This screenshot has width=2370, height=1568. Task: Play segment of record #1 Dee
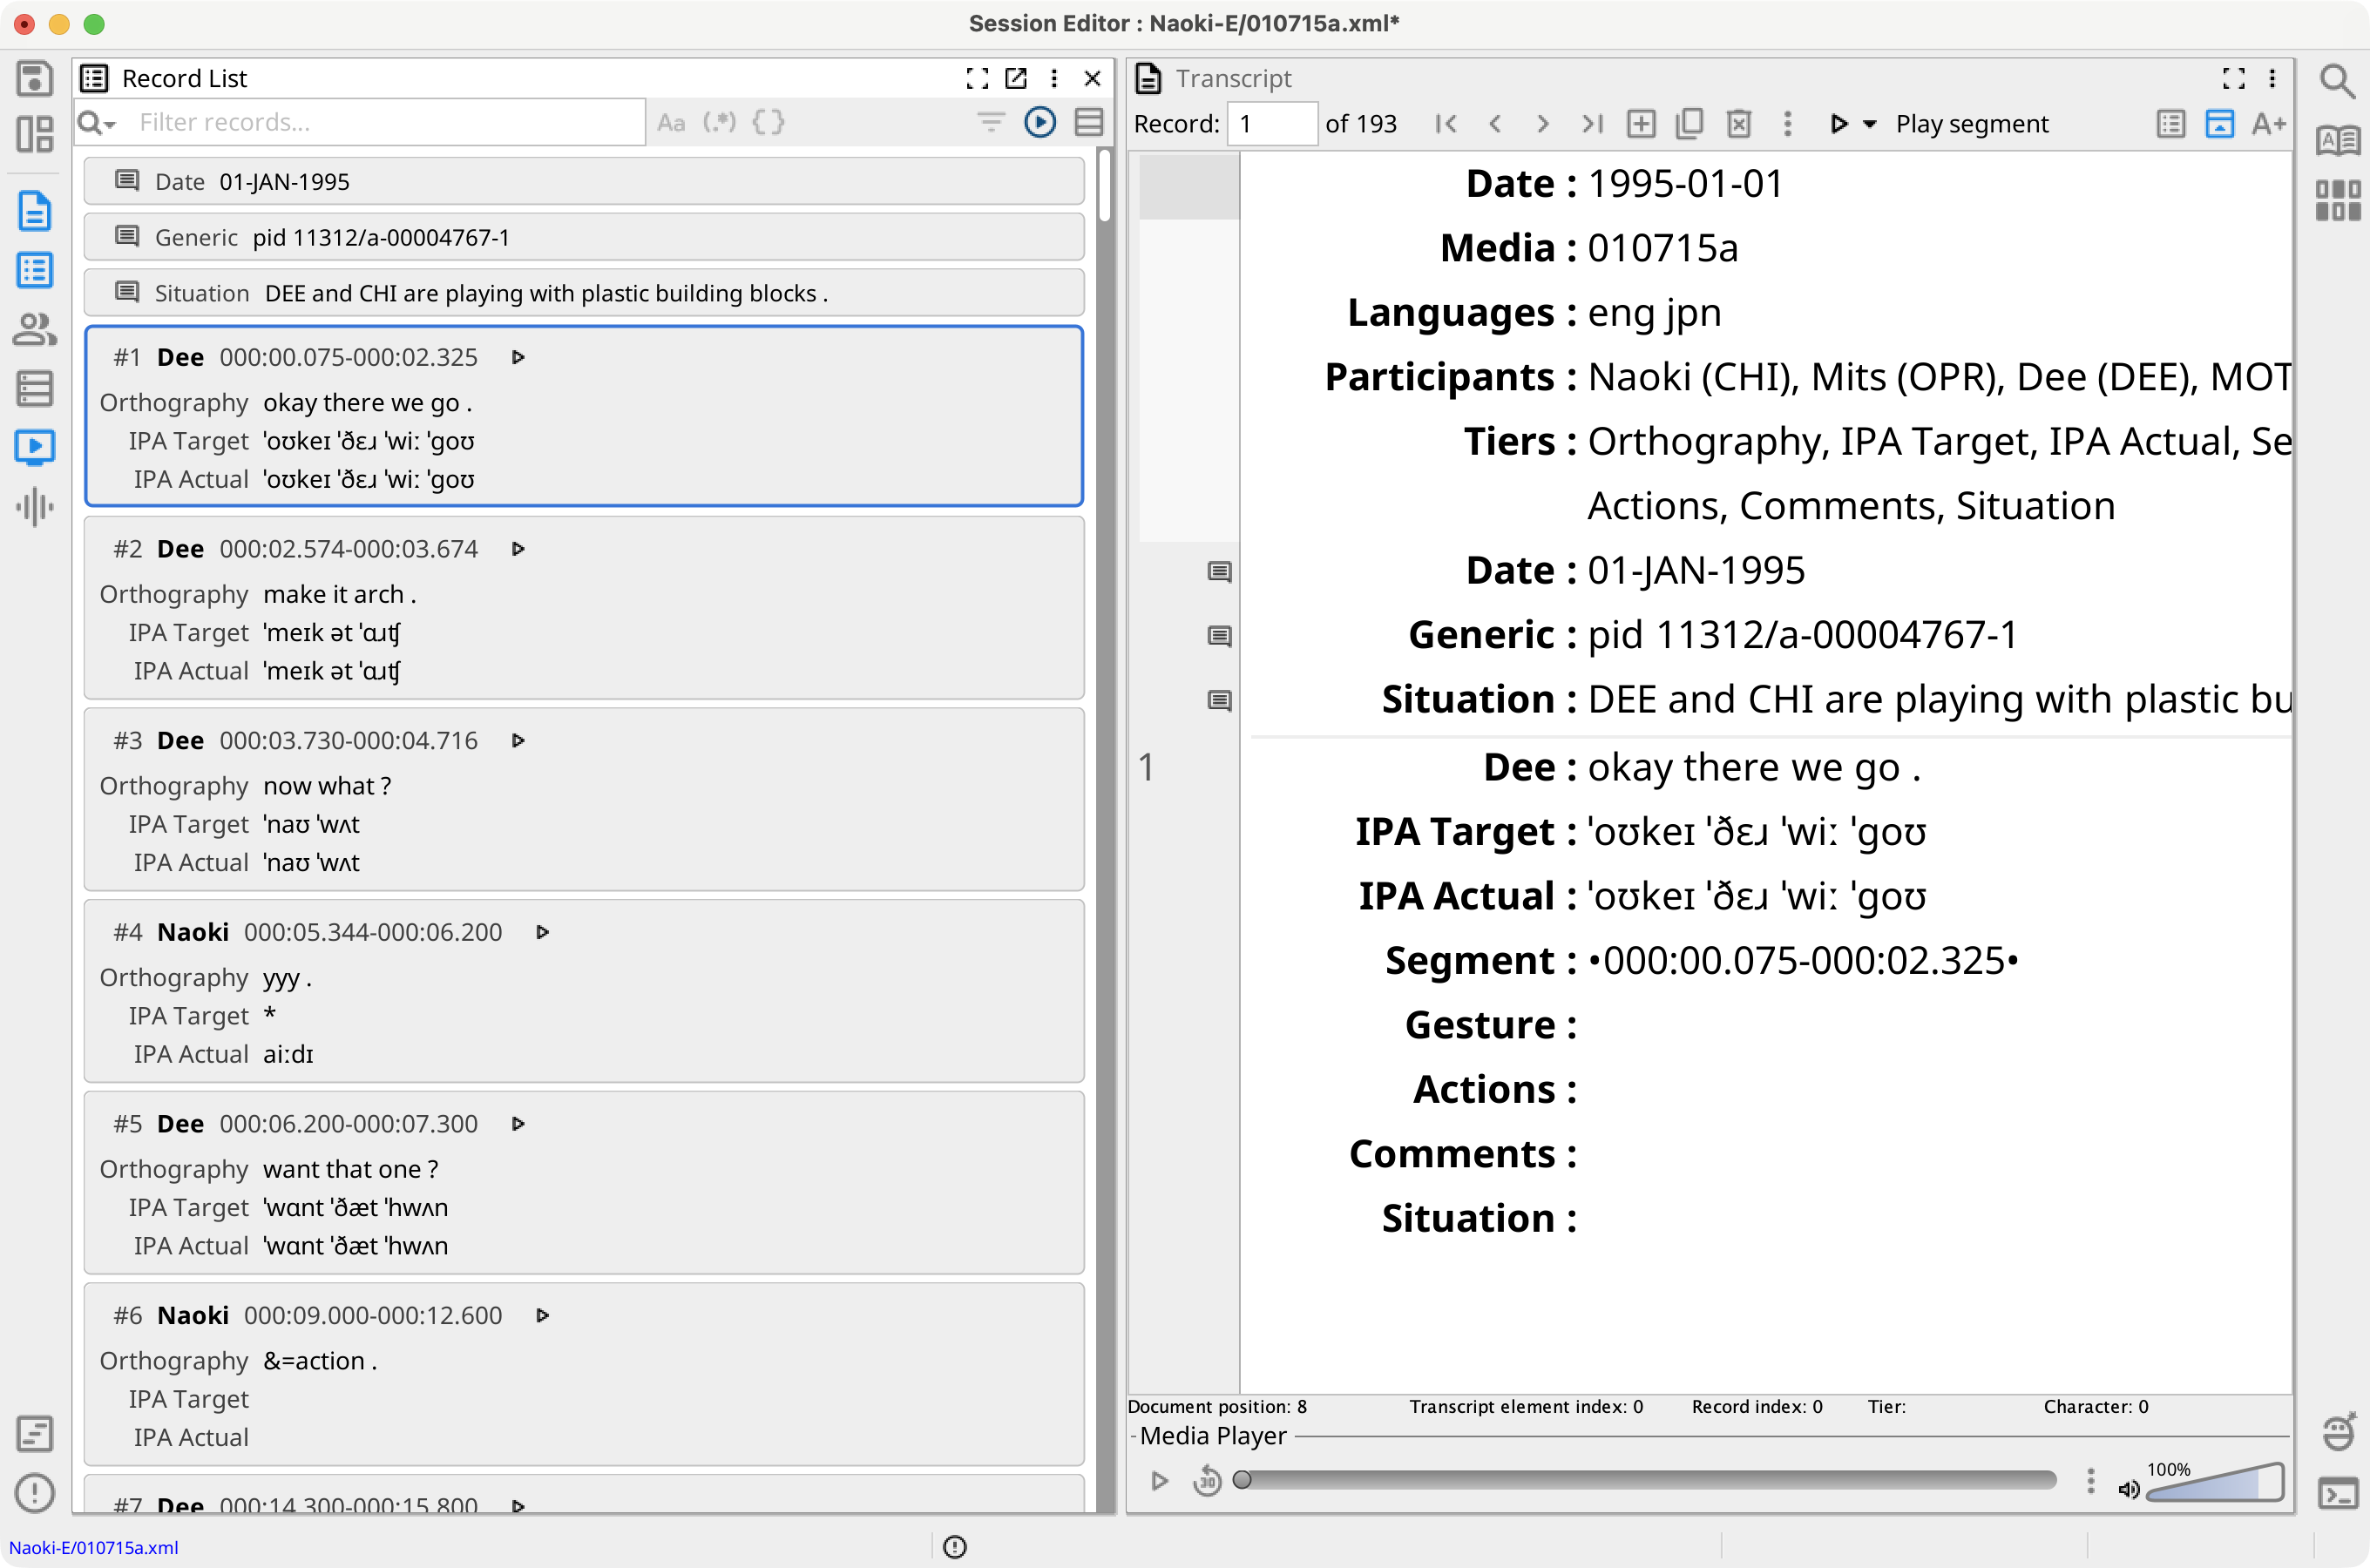(518, 357)
